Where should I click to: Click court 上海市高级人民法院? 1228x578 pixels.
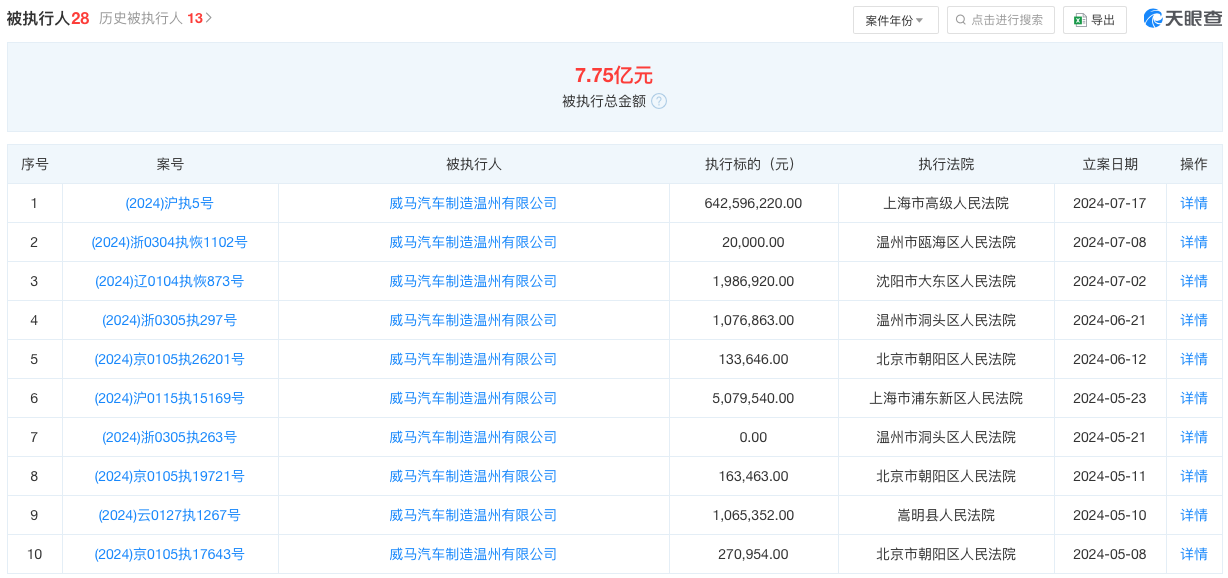pyautogui.click(x=946, y=203)
